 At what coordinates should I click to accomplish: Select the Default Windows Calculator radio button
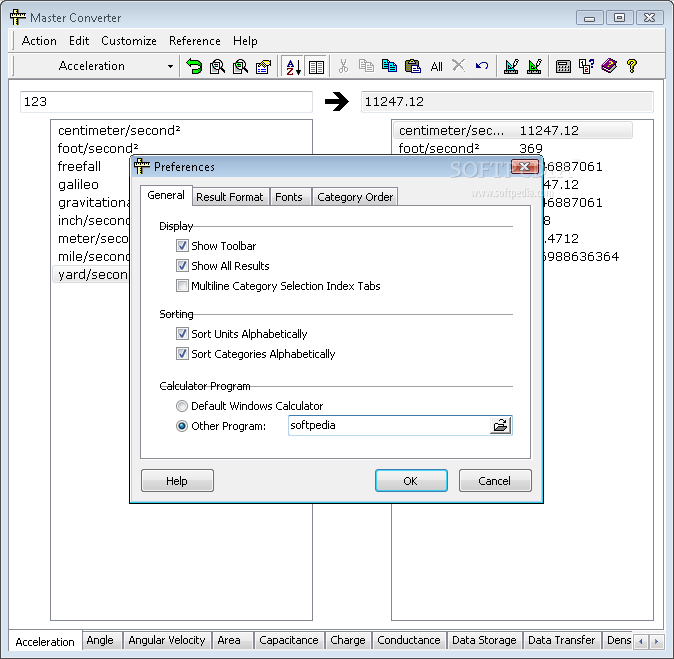click(182, 406)
